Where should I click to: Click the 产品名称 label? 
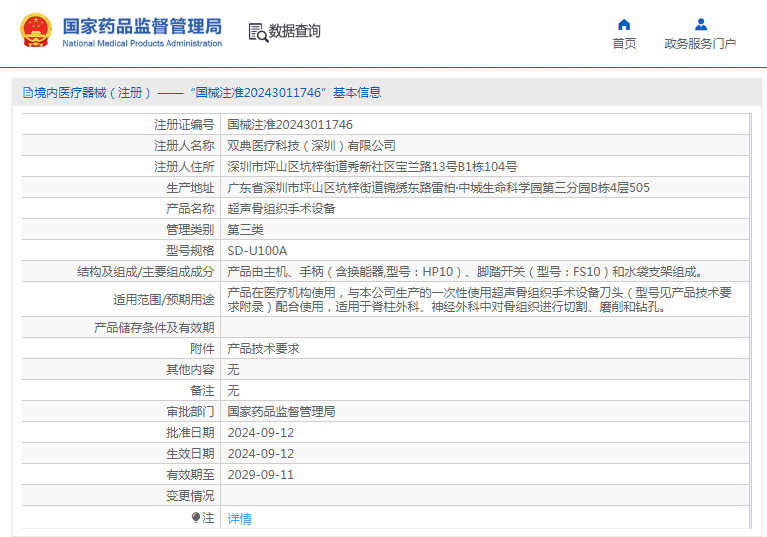coord(190,209)
